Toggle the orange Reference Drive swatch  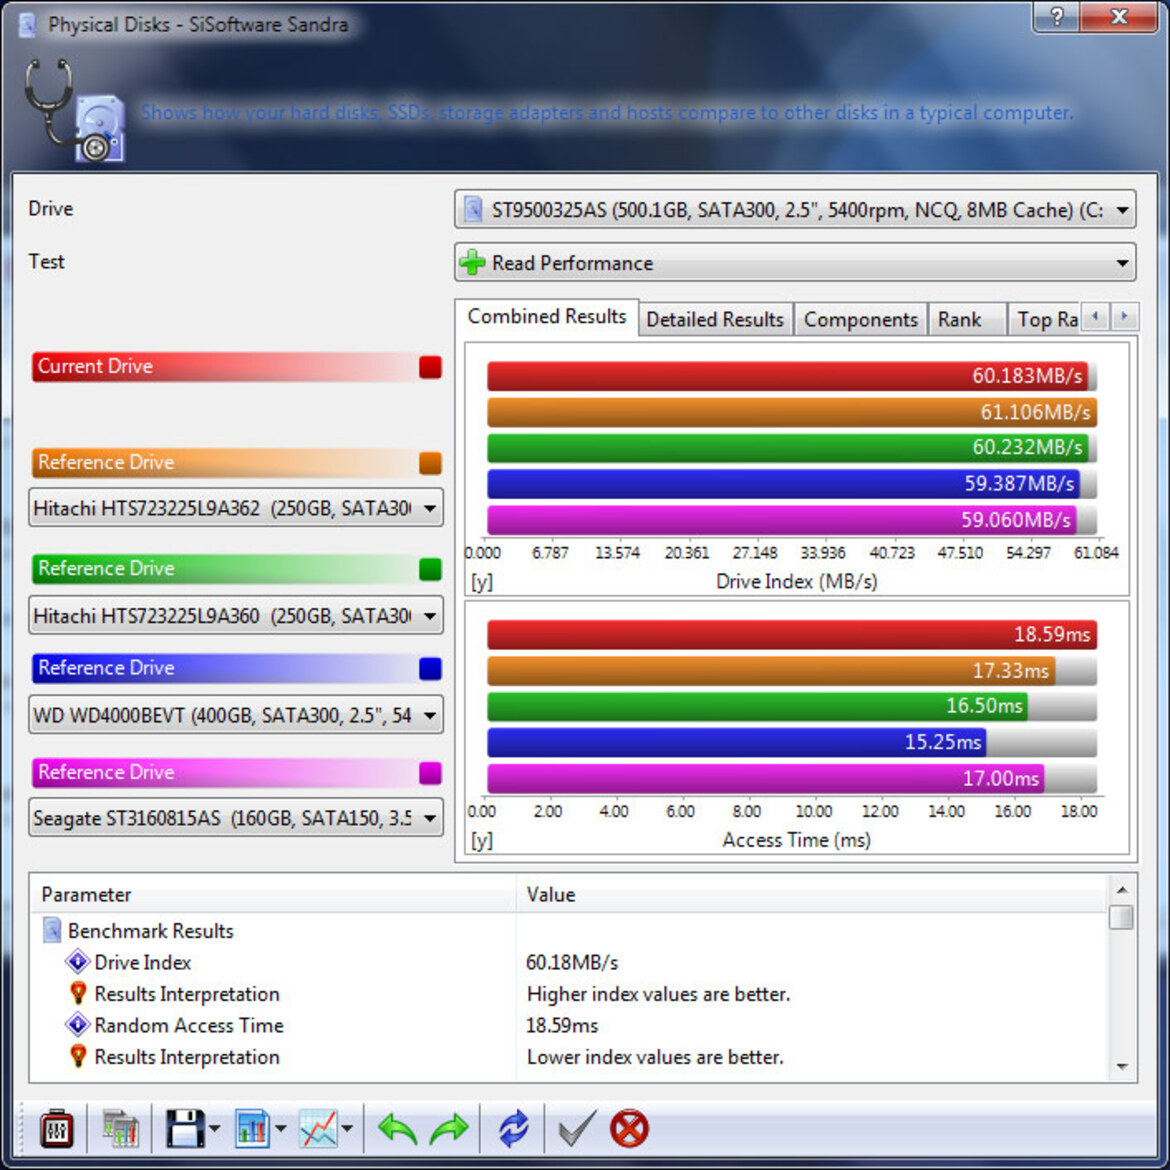click(x=431, y=463)
